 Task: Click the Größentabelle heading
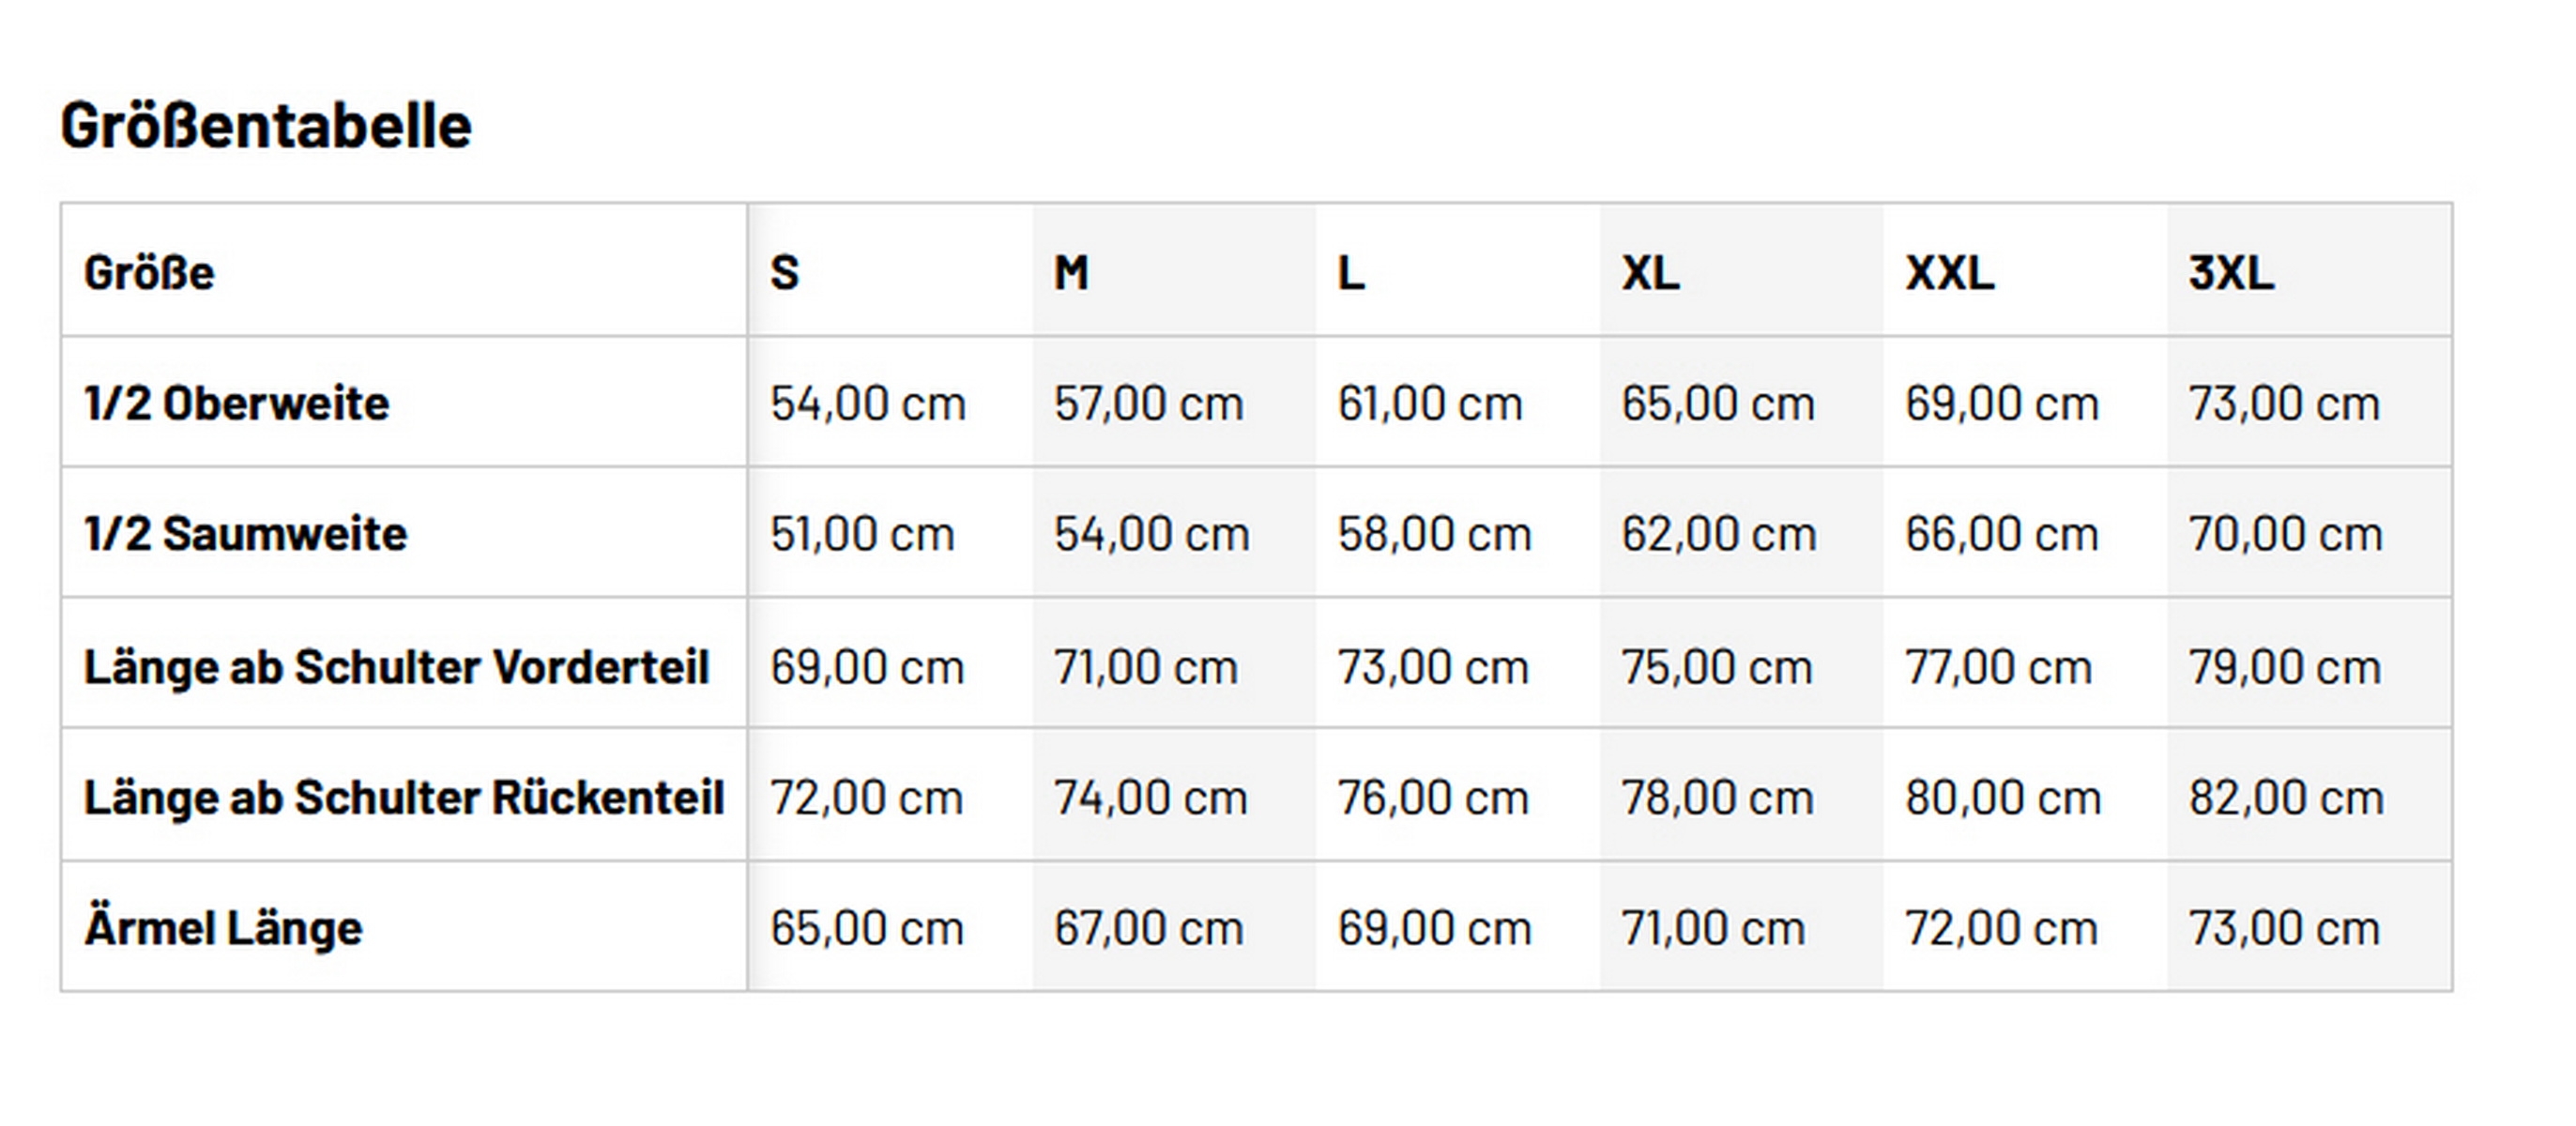click(266, 126)
